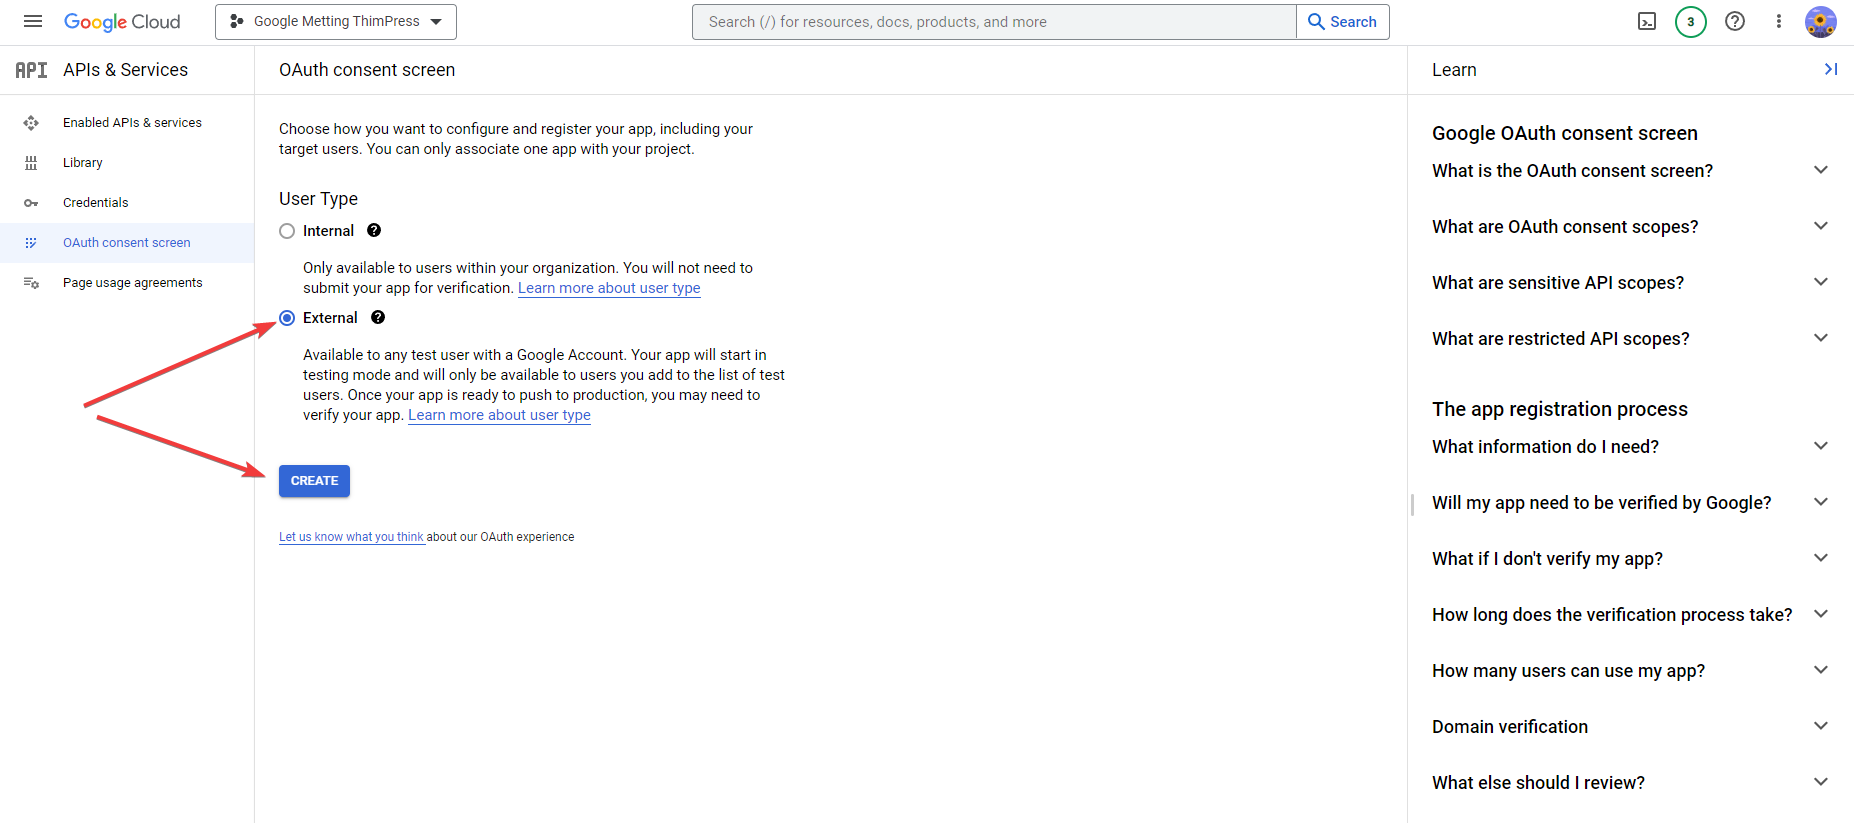Click the Library sidebar icon
The width and height of the screenshot is (1854, 823).
[31, 163]
